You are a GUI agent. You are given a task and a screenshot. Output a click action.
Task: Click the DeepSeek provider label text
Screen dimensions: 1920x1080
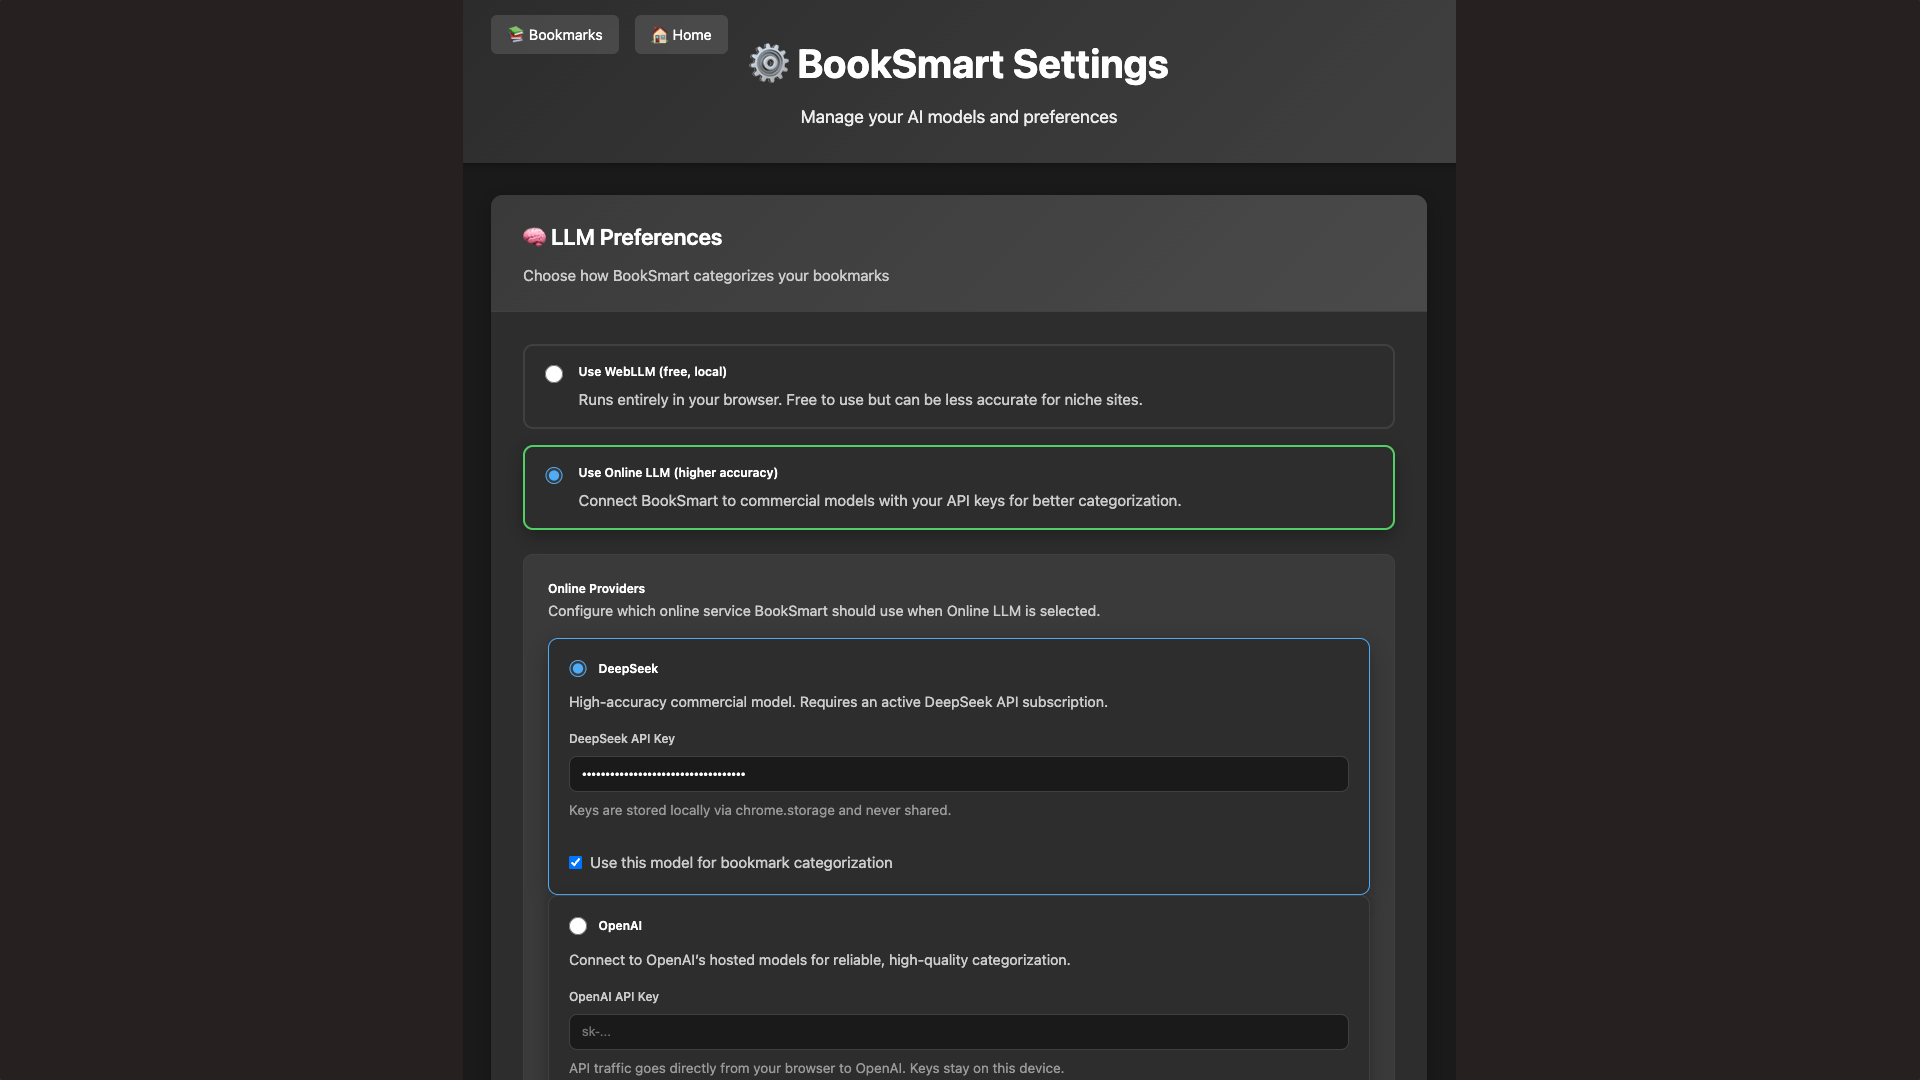(628, 669)
